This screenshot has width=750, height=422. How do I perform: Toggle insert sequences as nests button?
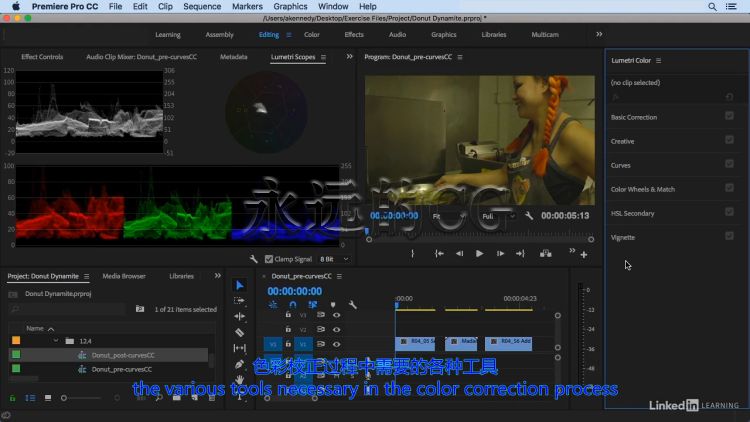273,305
